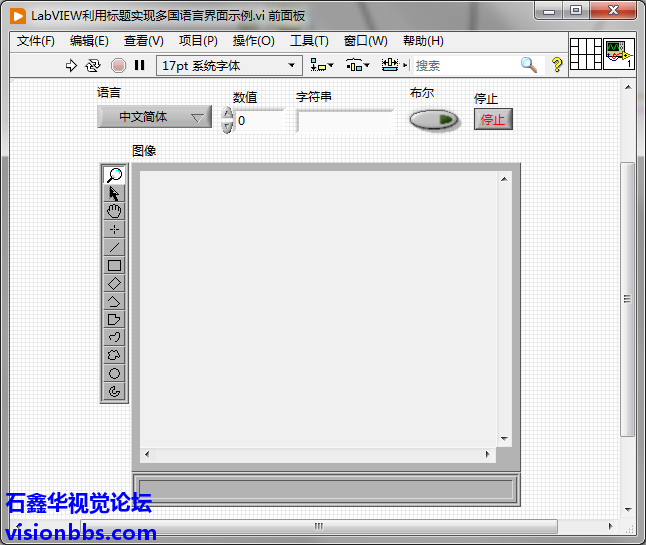
Task: Click the search magnifier icon
Action: (529, 65)
